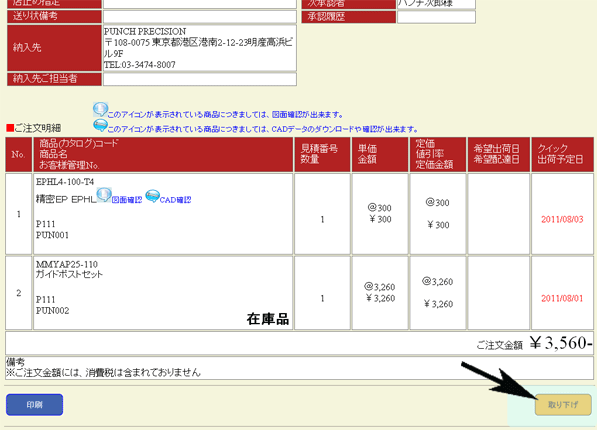Viewport: 597px width, 430px height.
Task: Click the CAD check icon in row 1
Action: click(152, 196)
